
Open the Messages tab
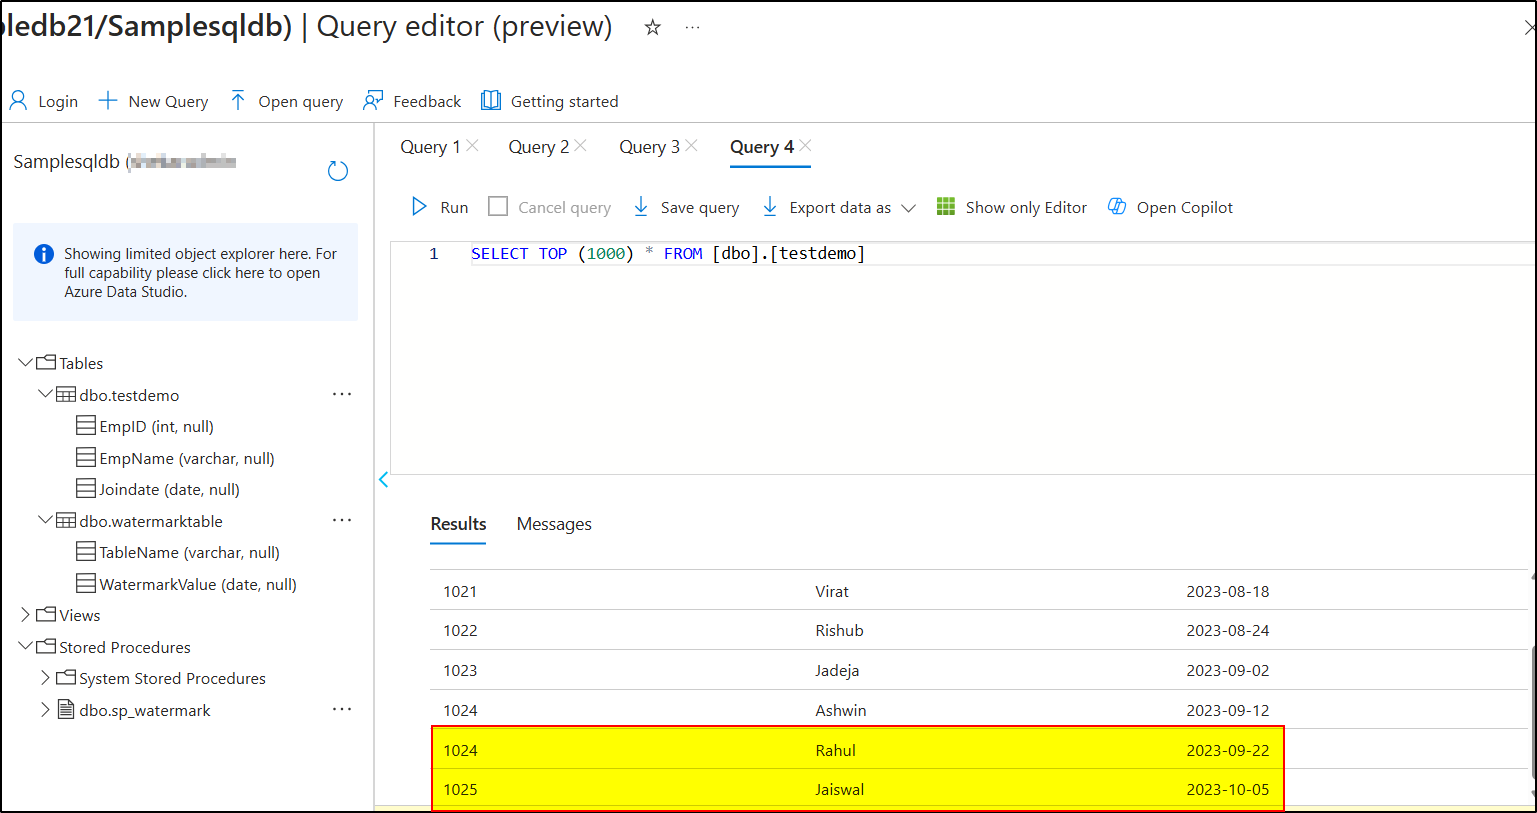click(x=554, y=524)
